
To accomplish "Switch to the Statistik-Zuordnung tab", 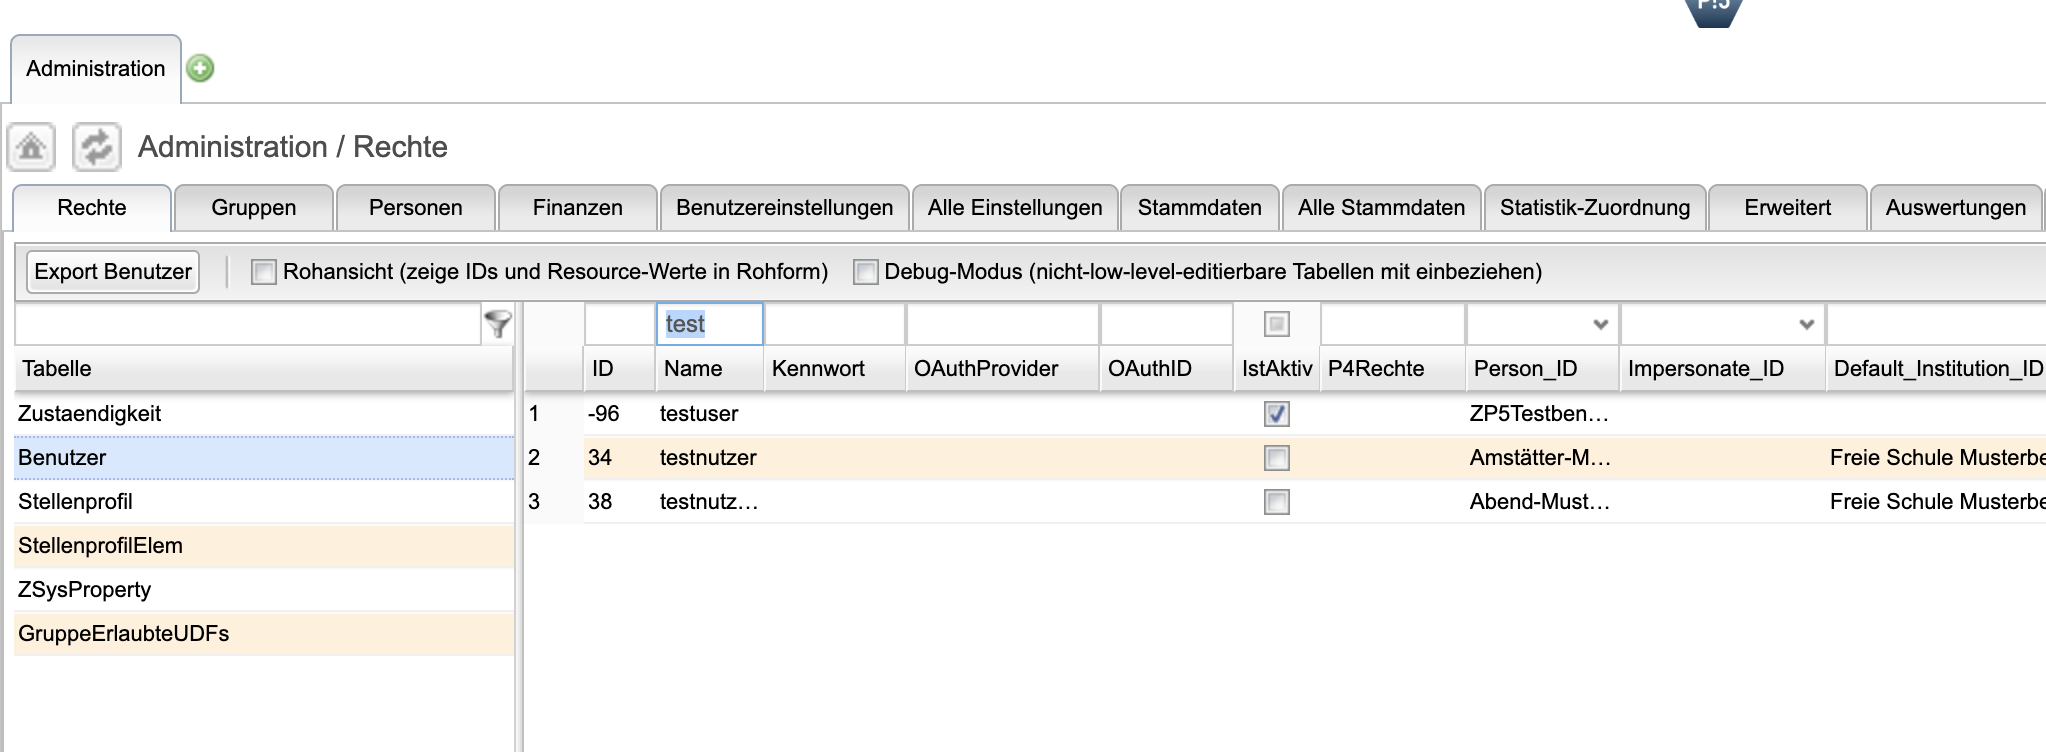I will pyautogui.click(x=1594, y=208).
